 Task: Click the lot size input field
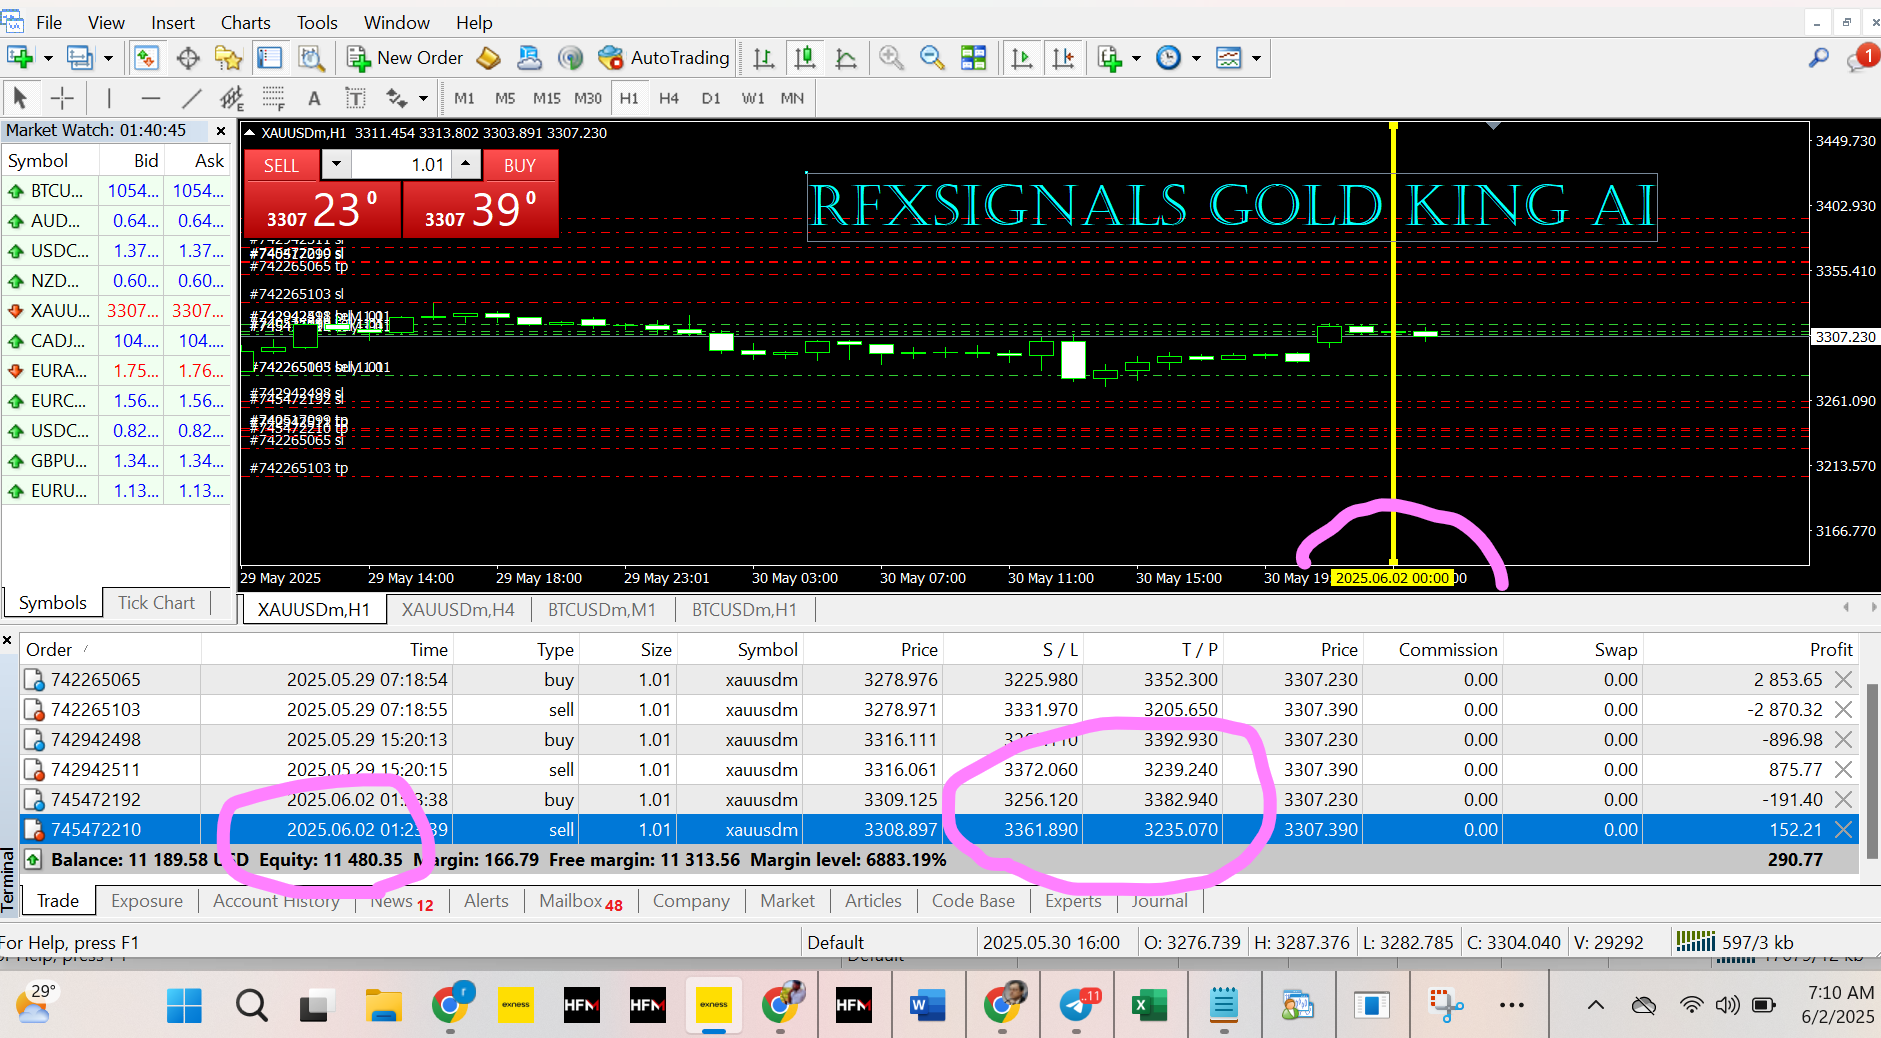tap(400, 164)
